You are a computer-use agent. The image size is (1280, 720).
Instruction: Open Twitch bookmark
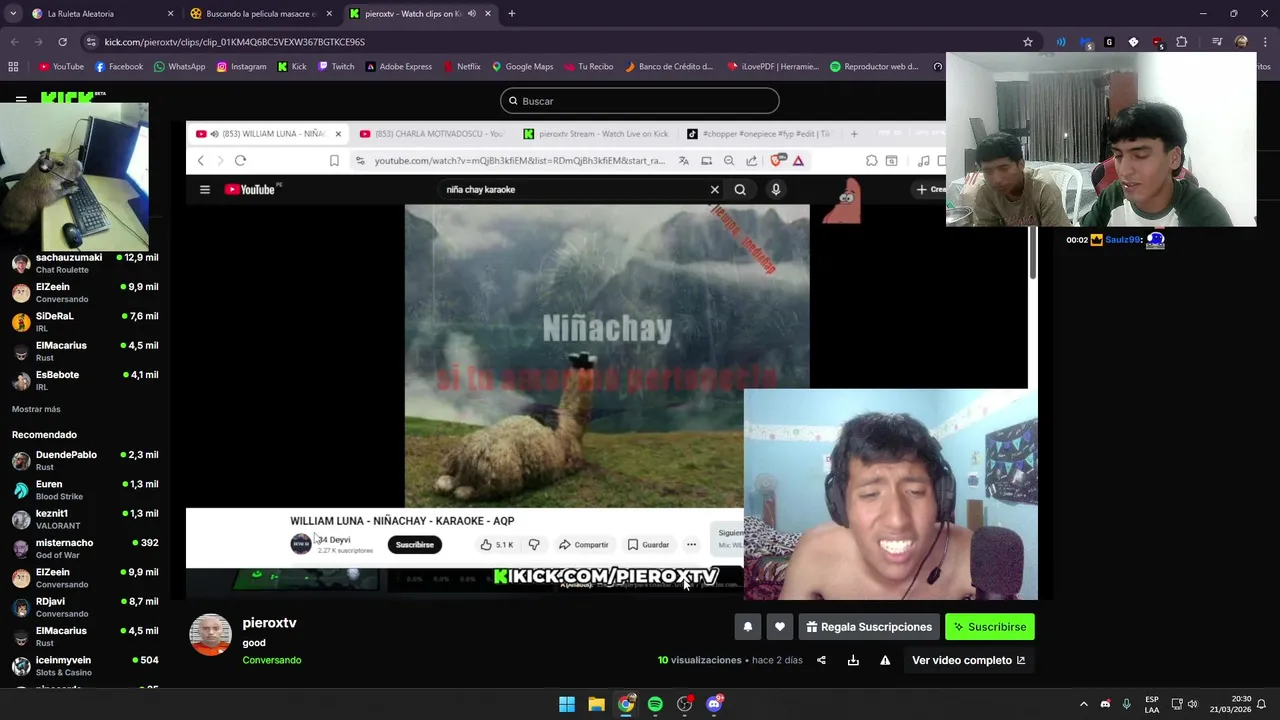click(336, 67)
